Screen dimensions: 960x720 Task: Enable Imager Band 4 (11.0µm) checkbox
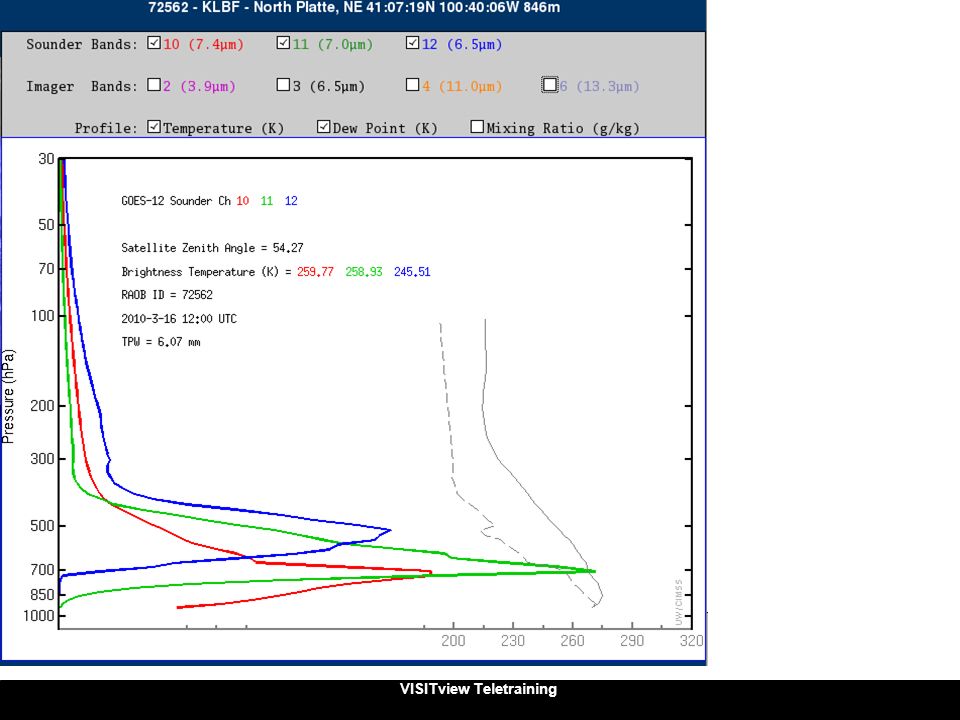pos(413,84)
